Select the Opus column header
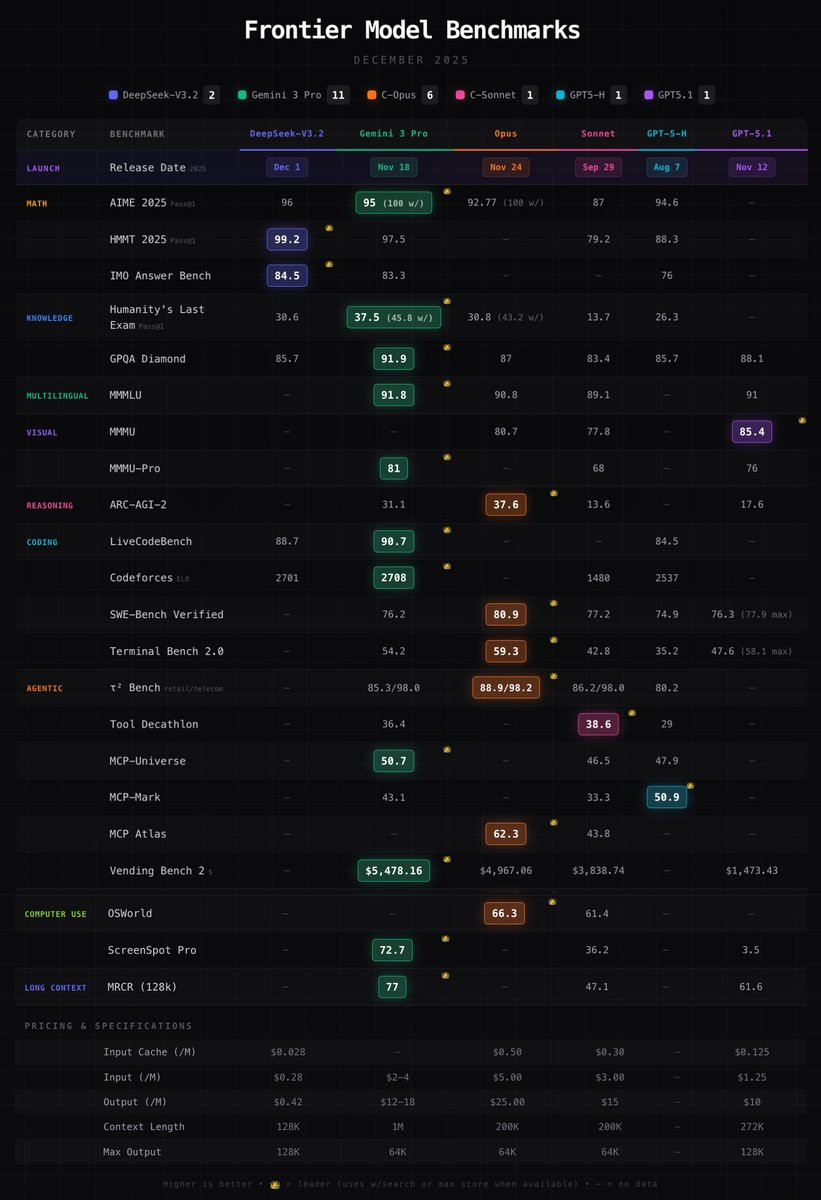Image resolution: width=821 pixels, height=1200 pixels. (505, 133)
